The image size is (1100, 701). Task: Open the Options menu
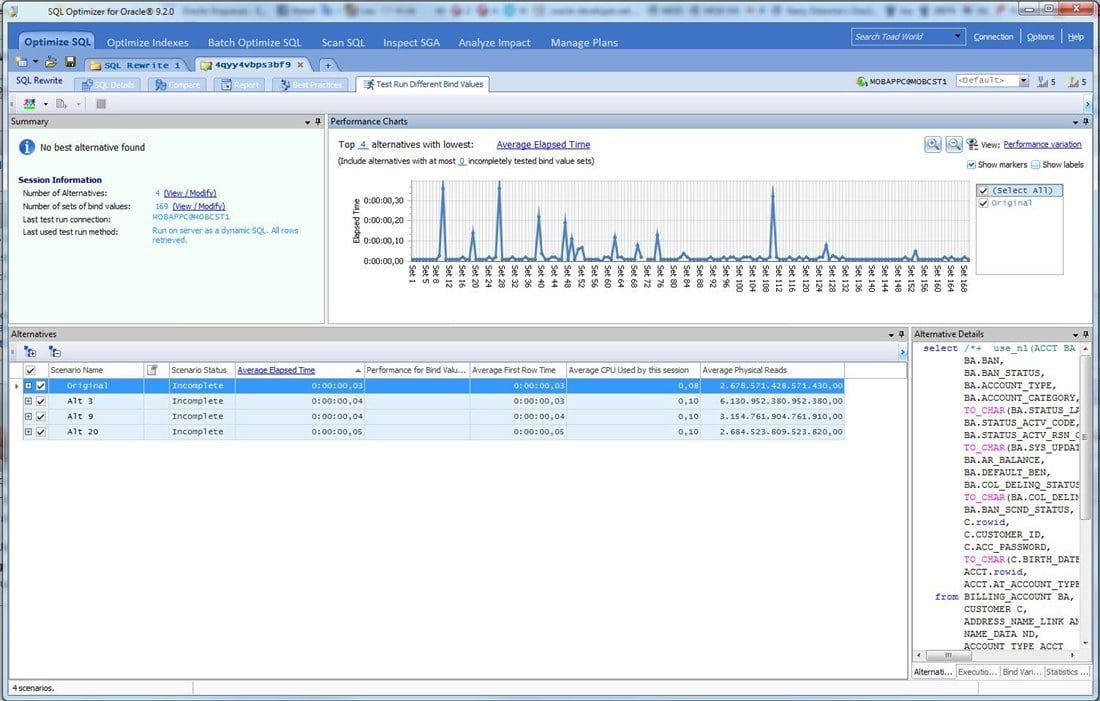1040,37
